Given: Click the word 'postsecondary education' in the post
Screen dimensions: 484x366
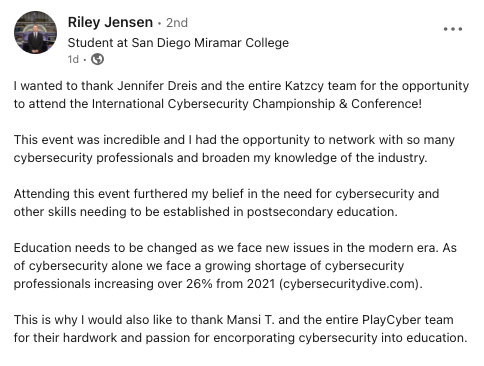Looking at the screenshot, I should pyautogui.click(x=322, y=212).
